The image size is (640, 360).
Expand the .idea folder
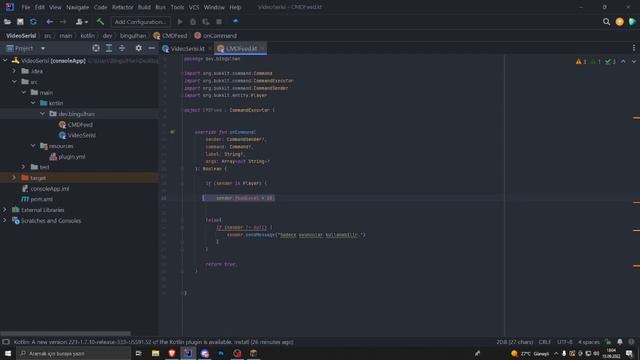(x=14, y=71)
